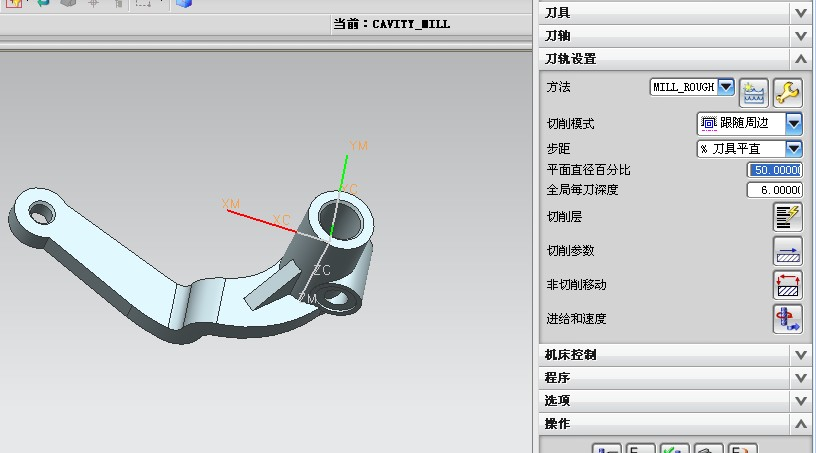Click the 切削模式 label
816x453 pixels.
click(x=570, y=124)
